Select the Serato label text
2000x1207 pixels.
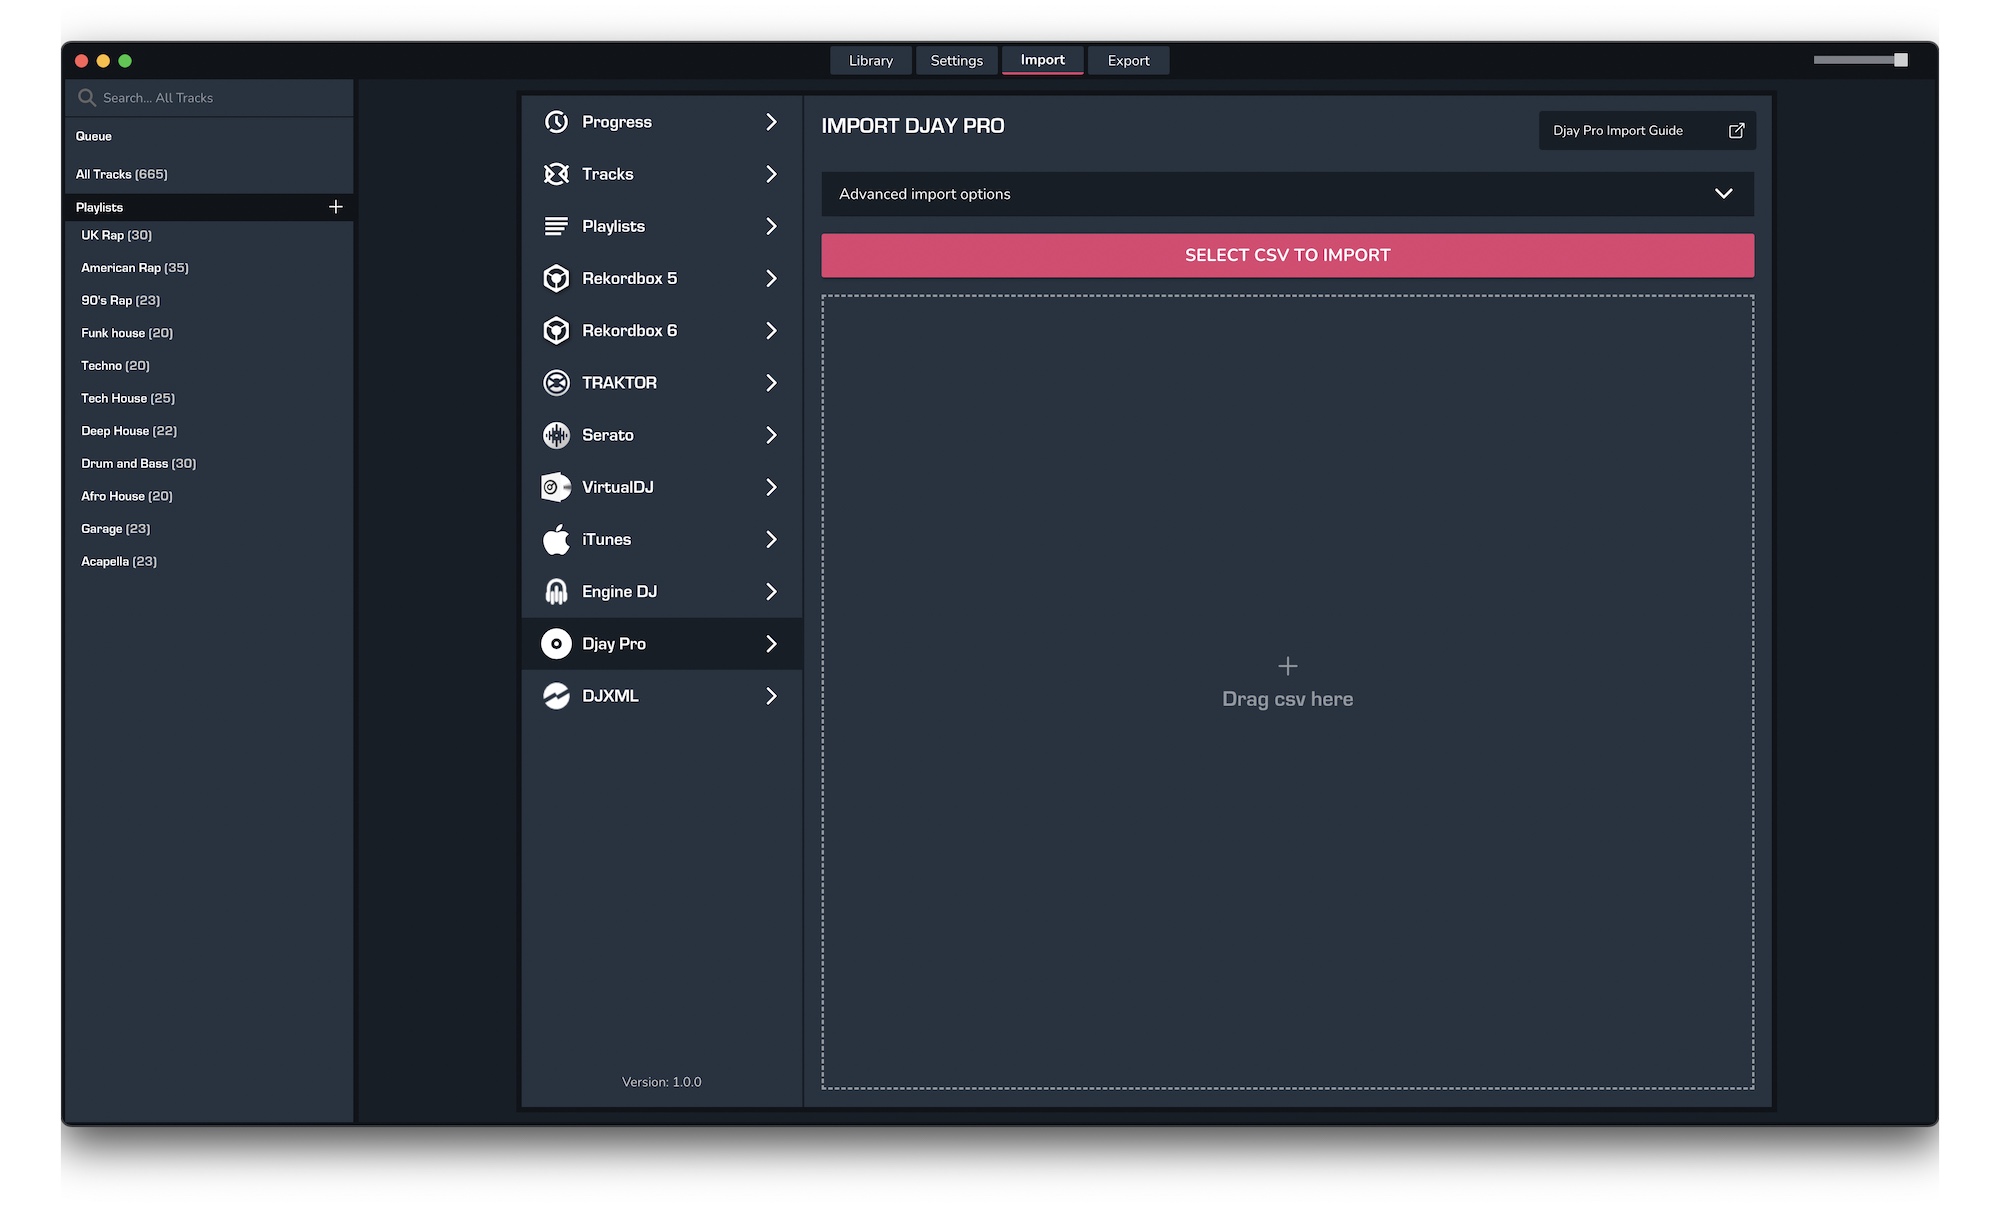[x=608, y=435]
